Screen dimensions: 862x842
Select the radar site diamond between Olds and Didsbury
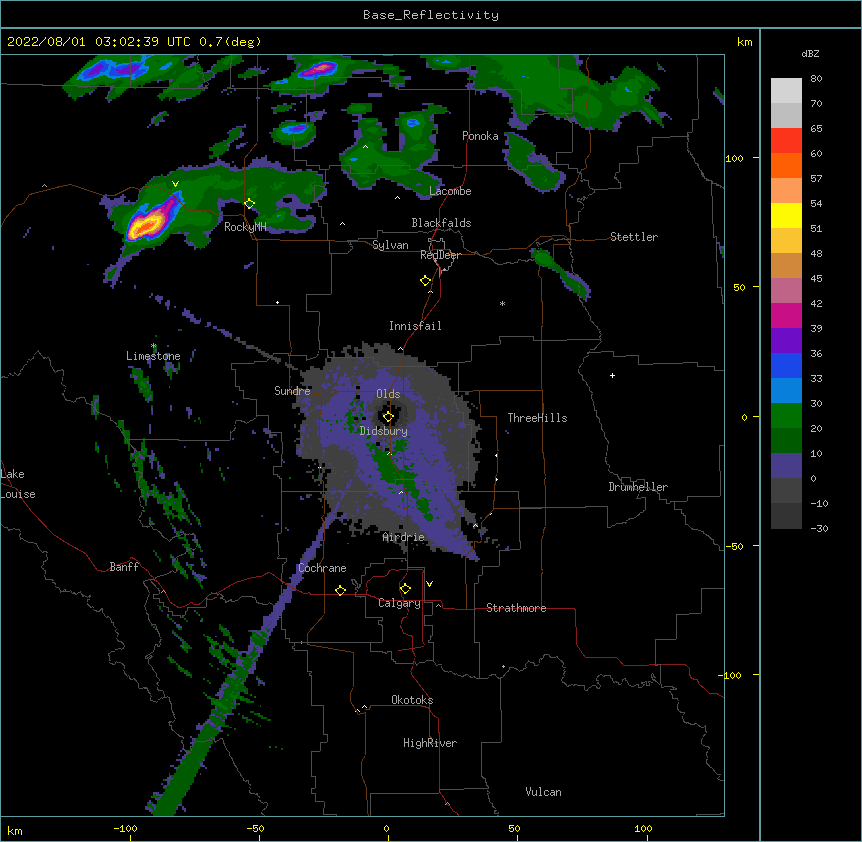click(x=388, y=417)
